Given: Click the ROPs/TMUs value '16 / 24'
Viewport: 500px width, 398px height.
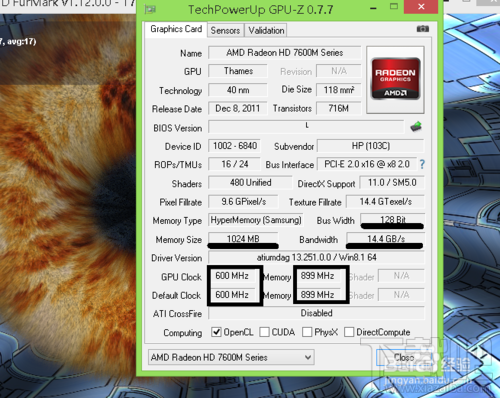Looking at the screenshot, I should pyautogui.click(x=235, y=164).
